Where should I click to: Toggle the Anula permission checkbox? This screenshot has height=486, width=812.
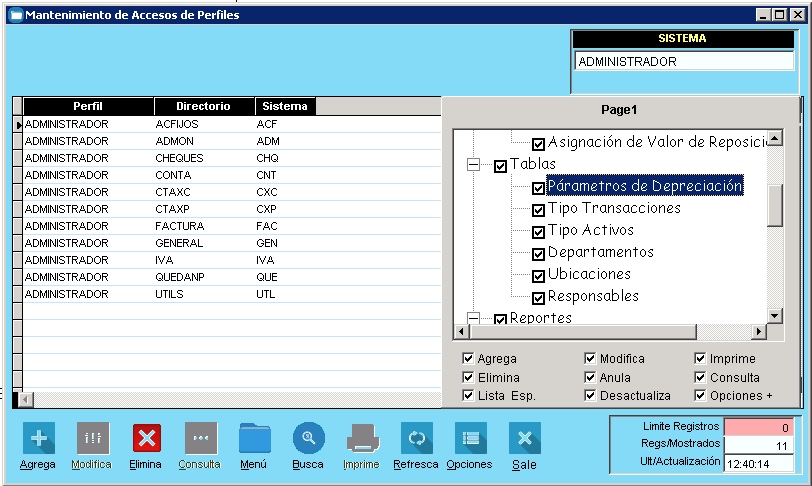(x=590, y=378)
